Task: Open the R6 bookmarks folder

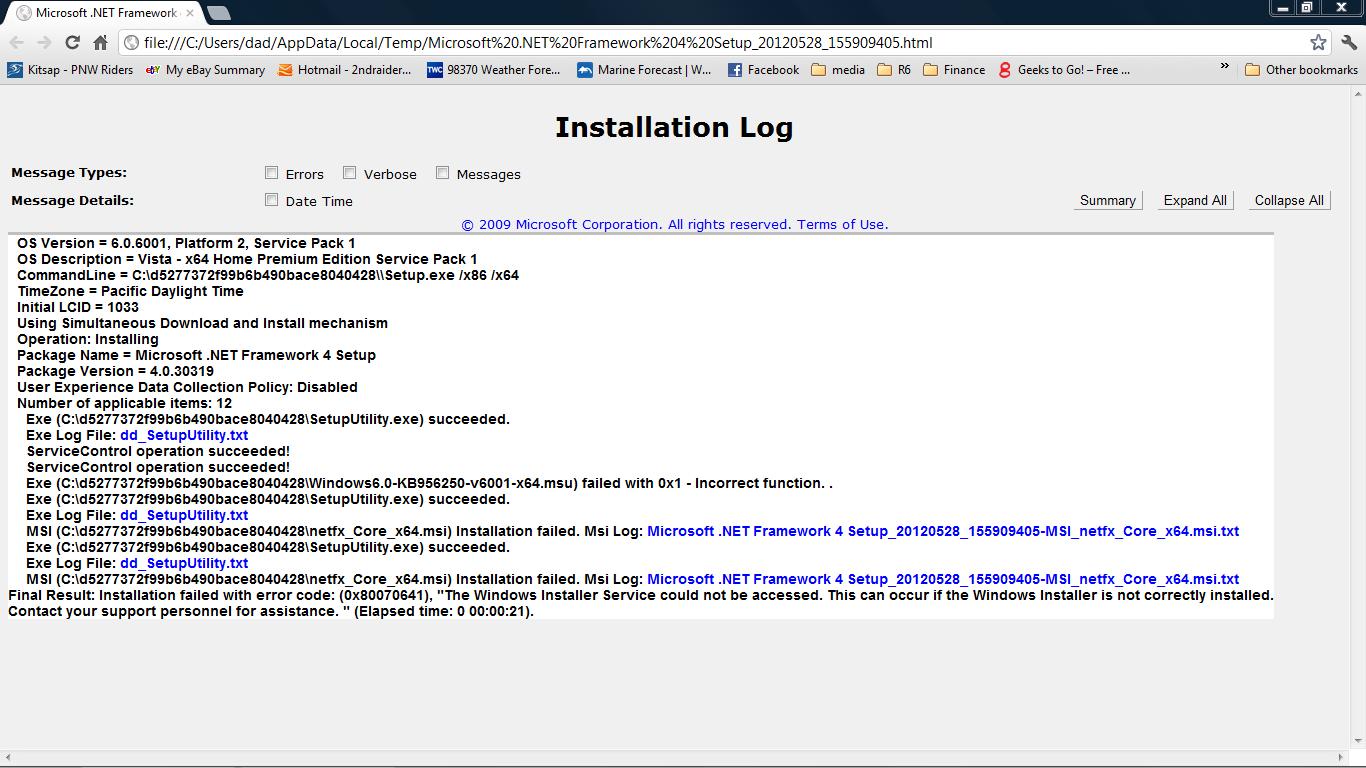Action: 894,70
